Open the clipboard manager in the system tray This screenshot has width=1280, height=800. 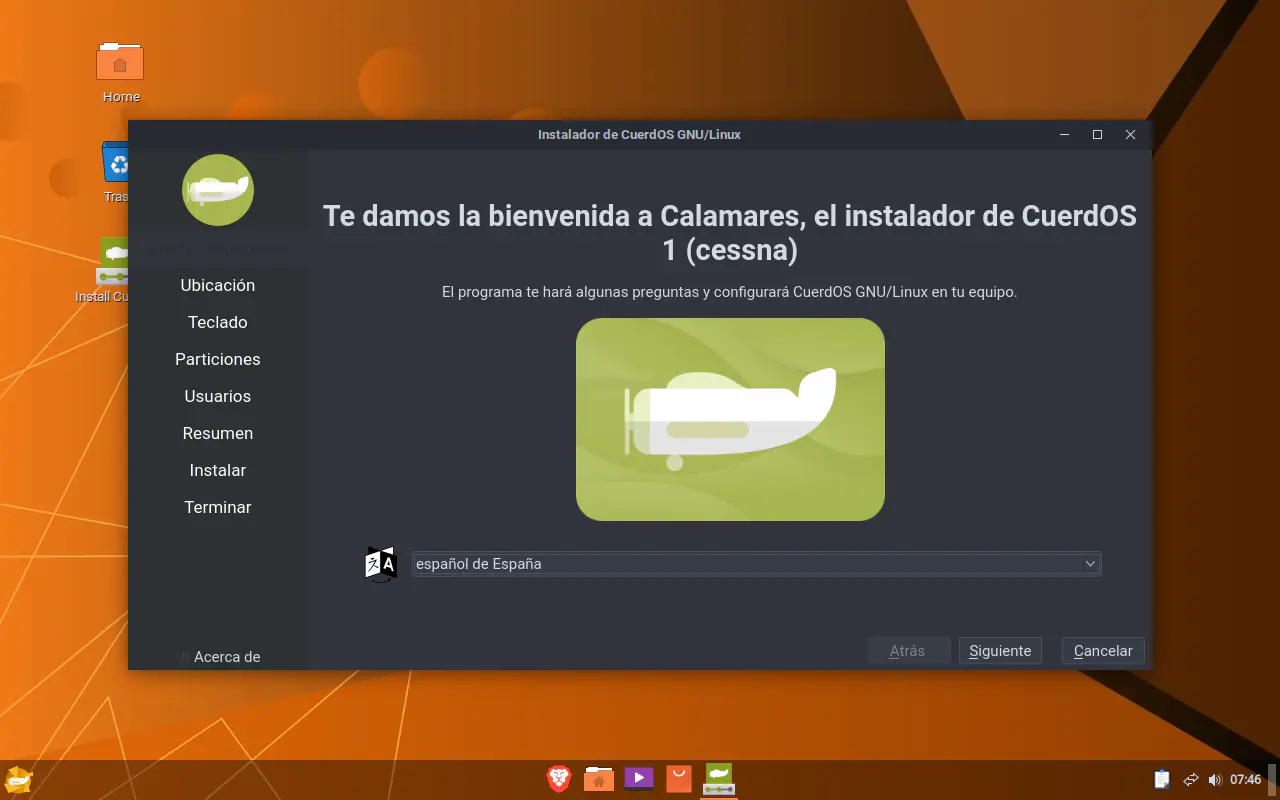click(1161, 778)
